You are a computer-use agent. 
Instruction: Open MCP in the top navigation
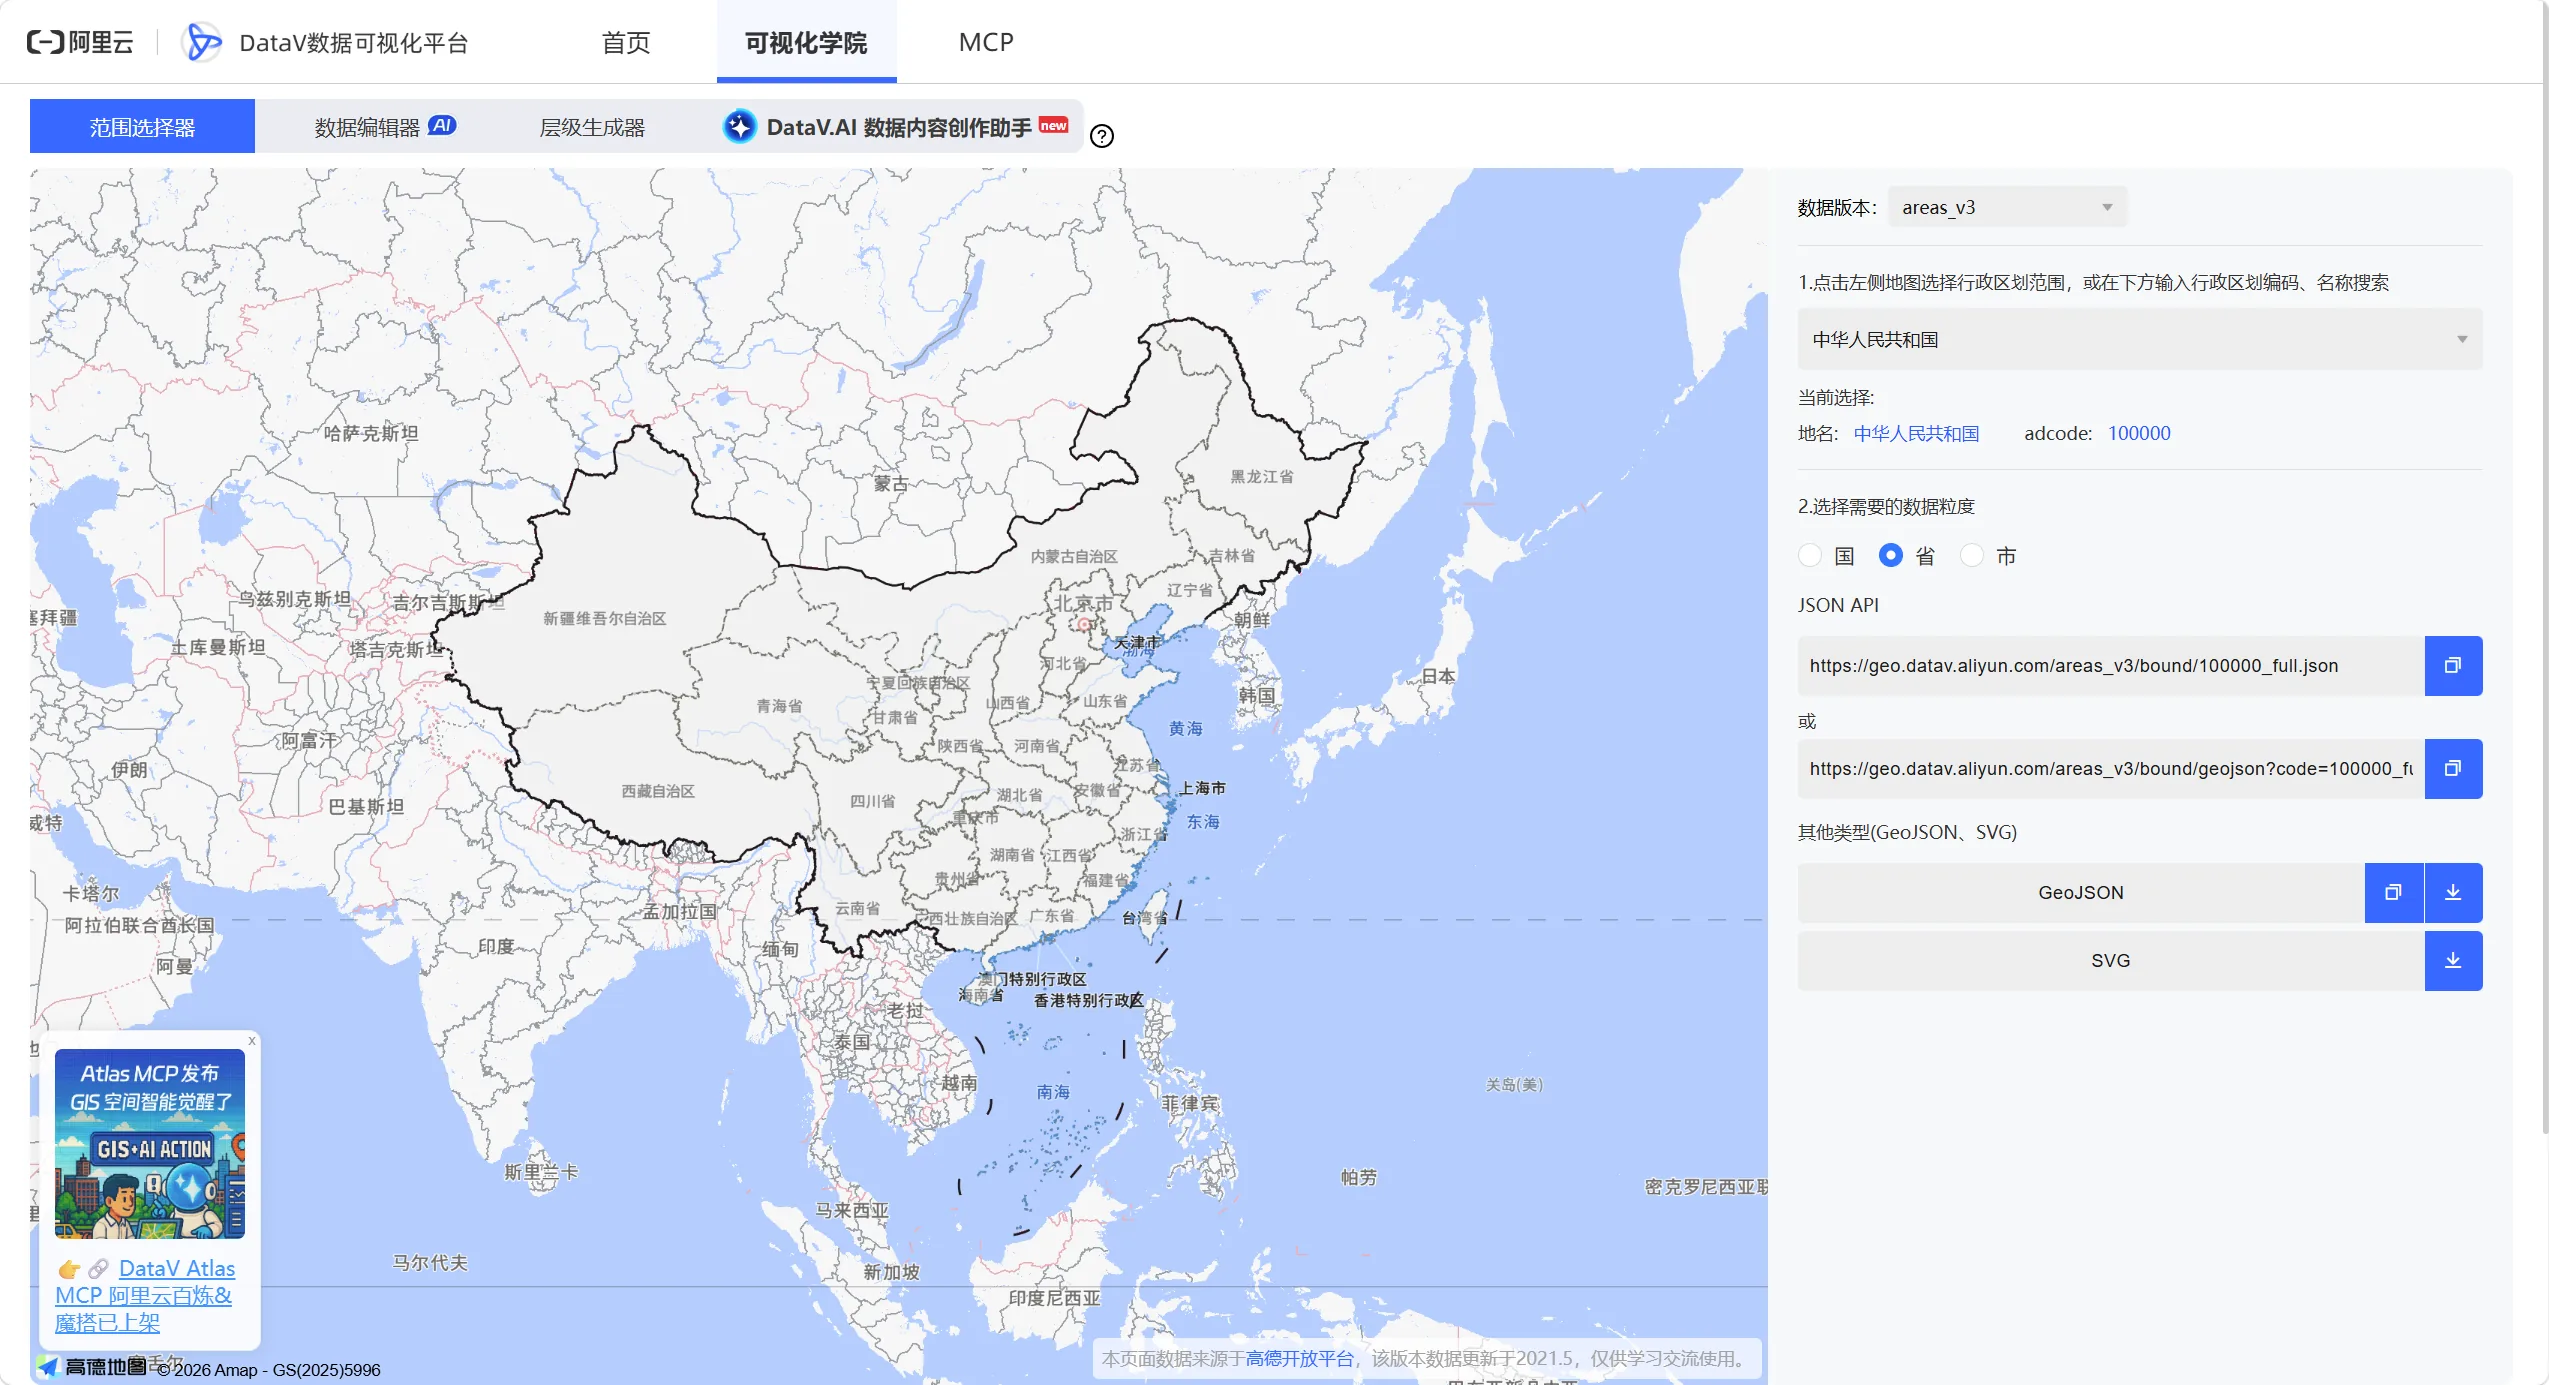tap(986, 42)
